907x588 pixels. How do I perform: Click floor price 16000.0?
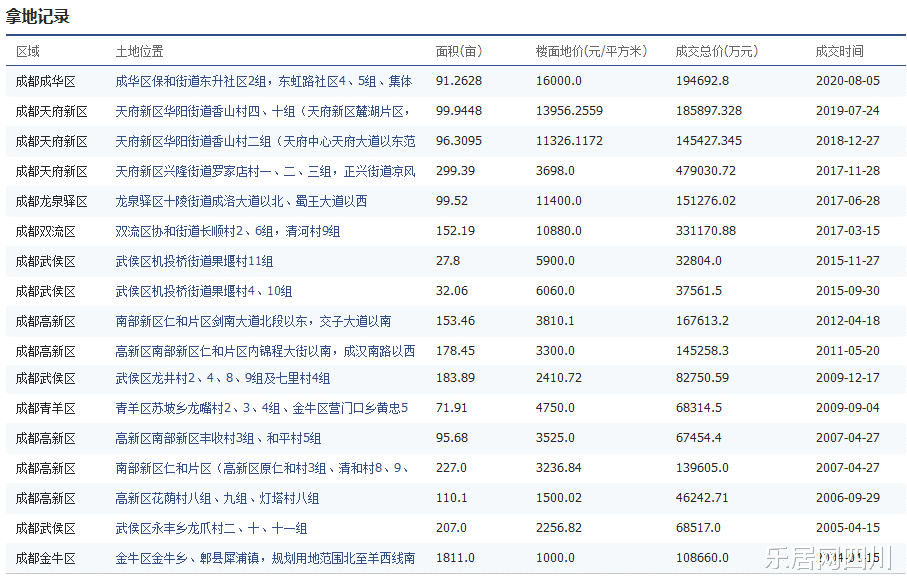[559, 81]
